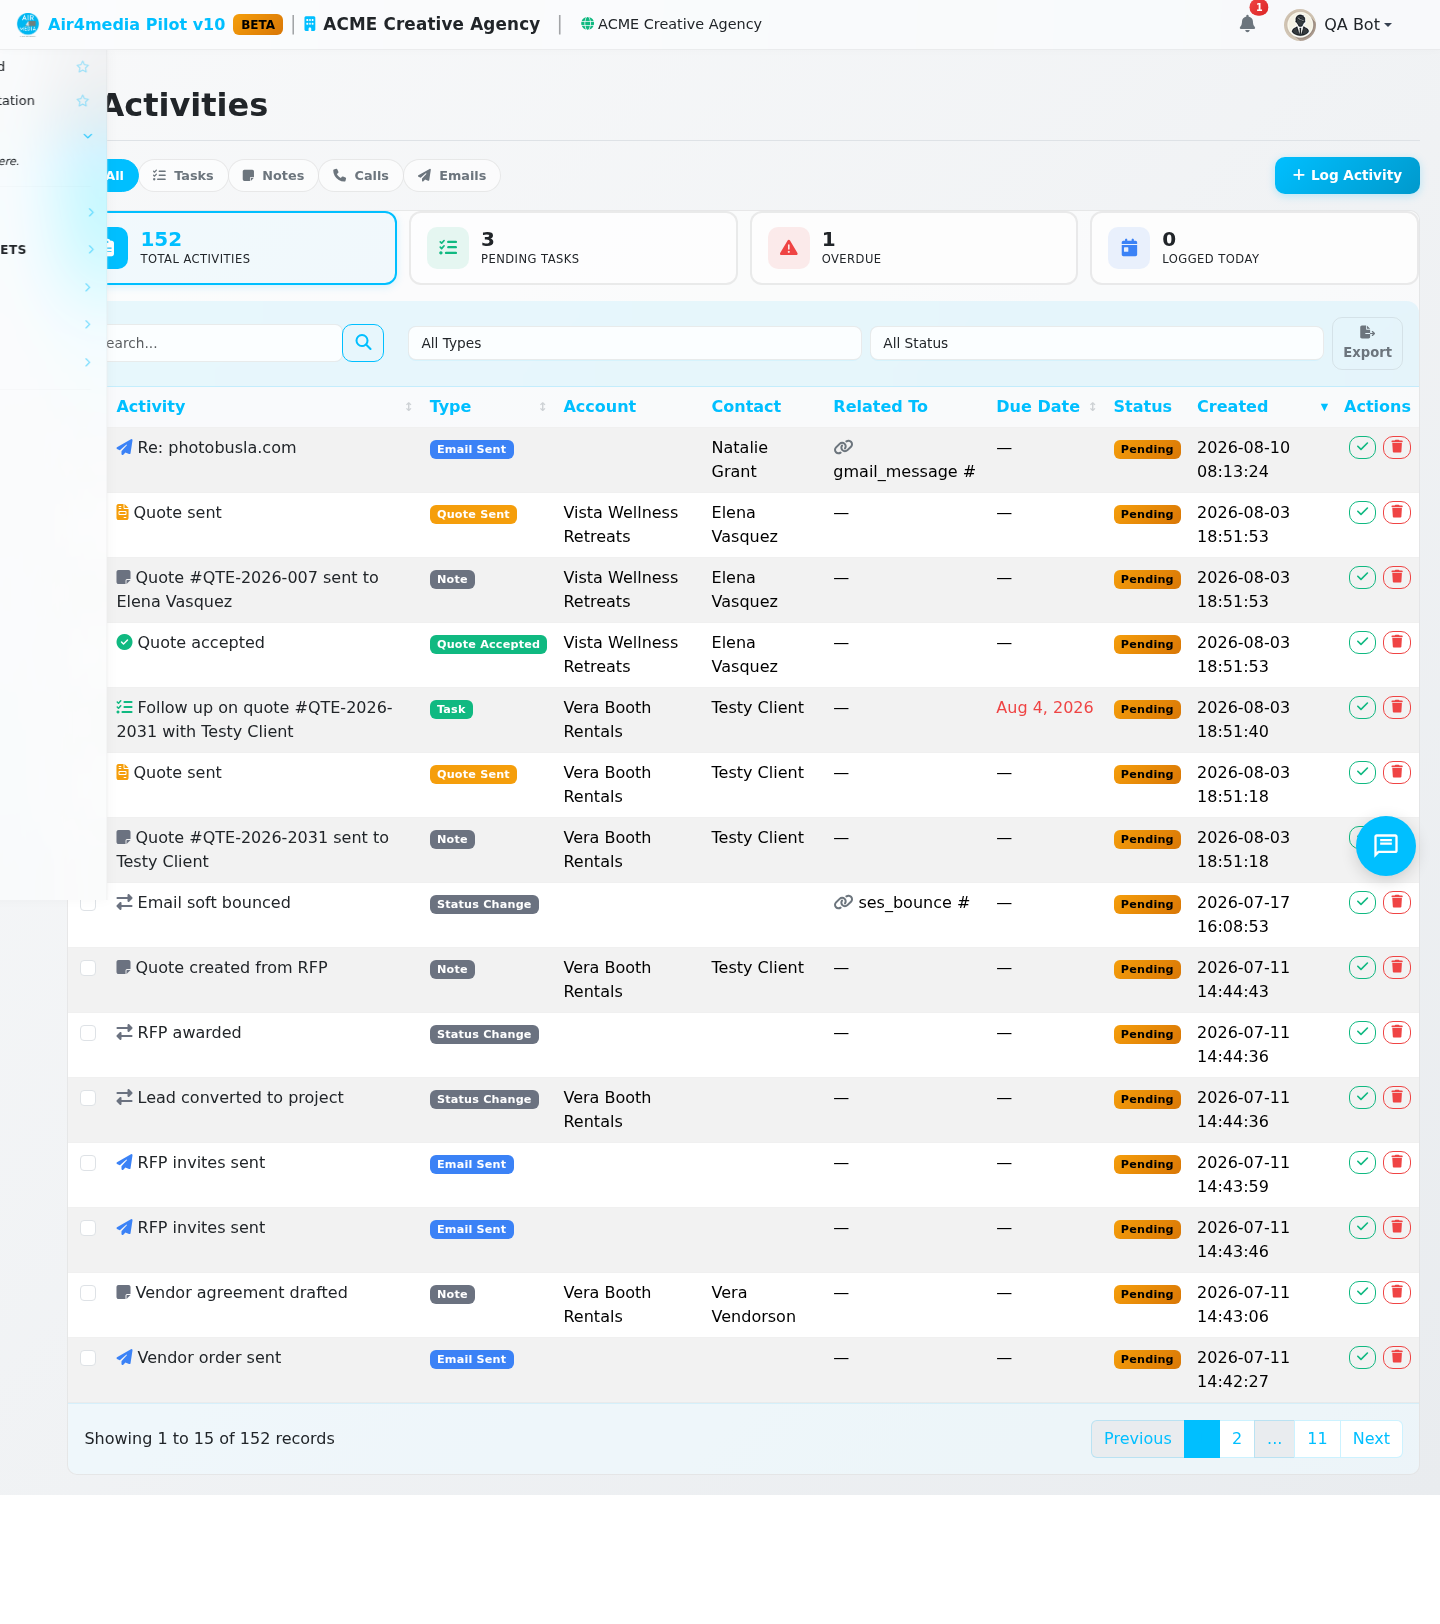Mark 'Re: photobusla.com' activity as complete

(1362, 447)
